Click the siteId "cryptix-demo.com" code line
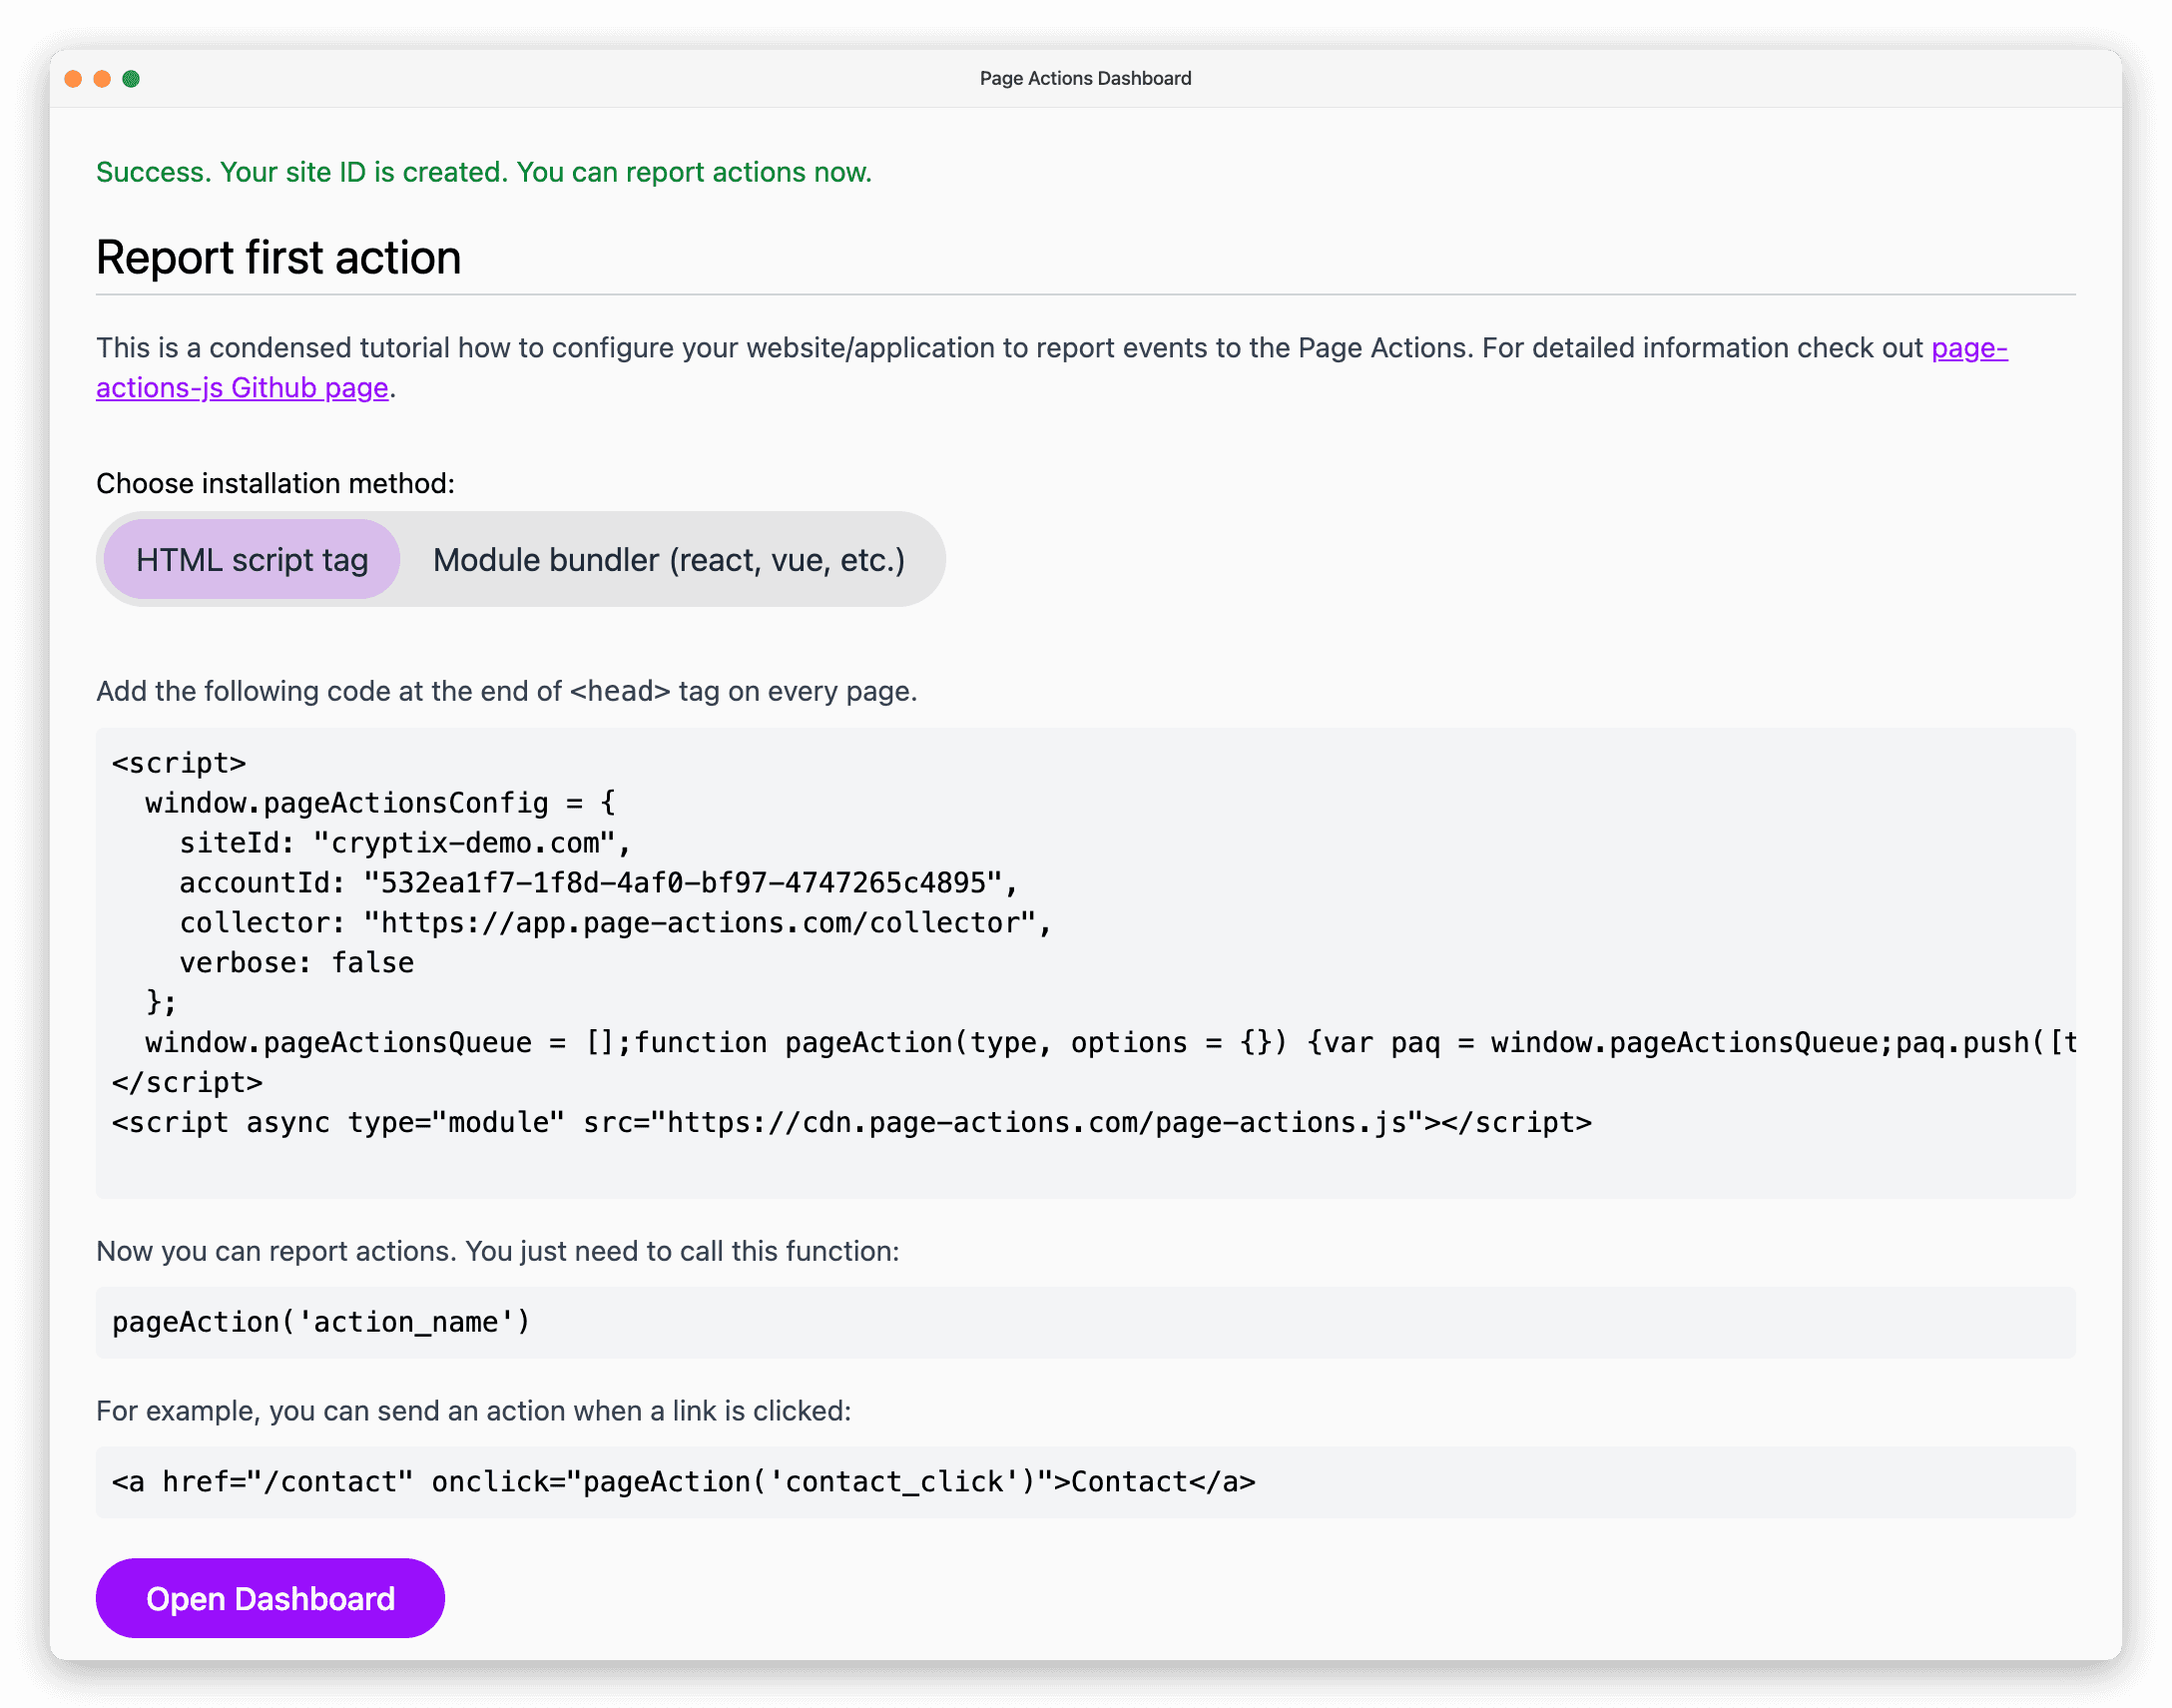 tap(406, 843)
